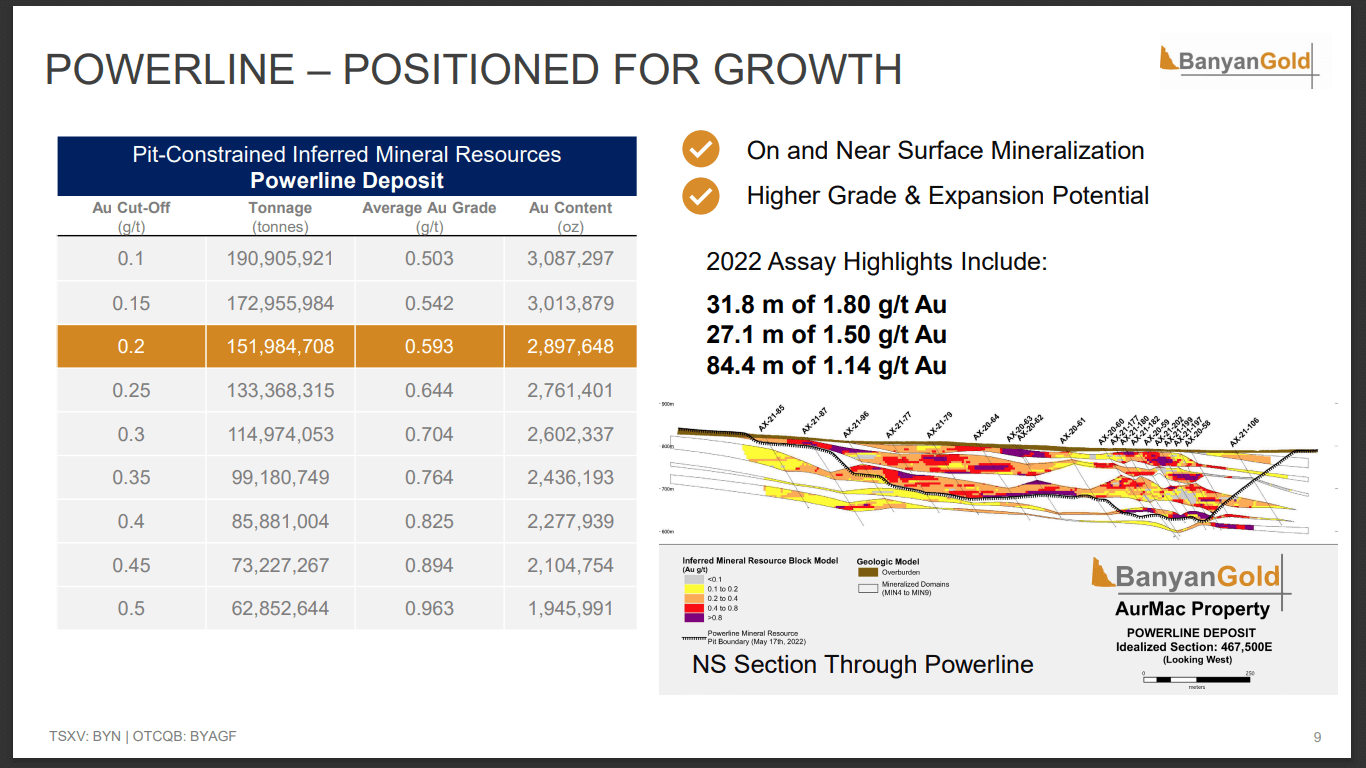
Task: Click the highlighted grade cell 0.593
Action: coord(429,346)
